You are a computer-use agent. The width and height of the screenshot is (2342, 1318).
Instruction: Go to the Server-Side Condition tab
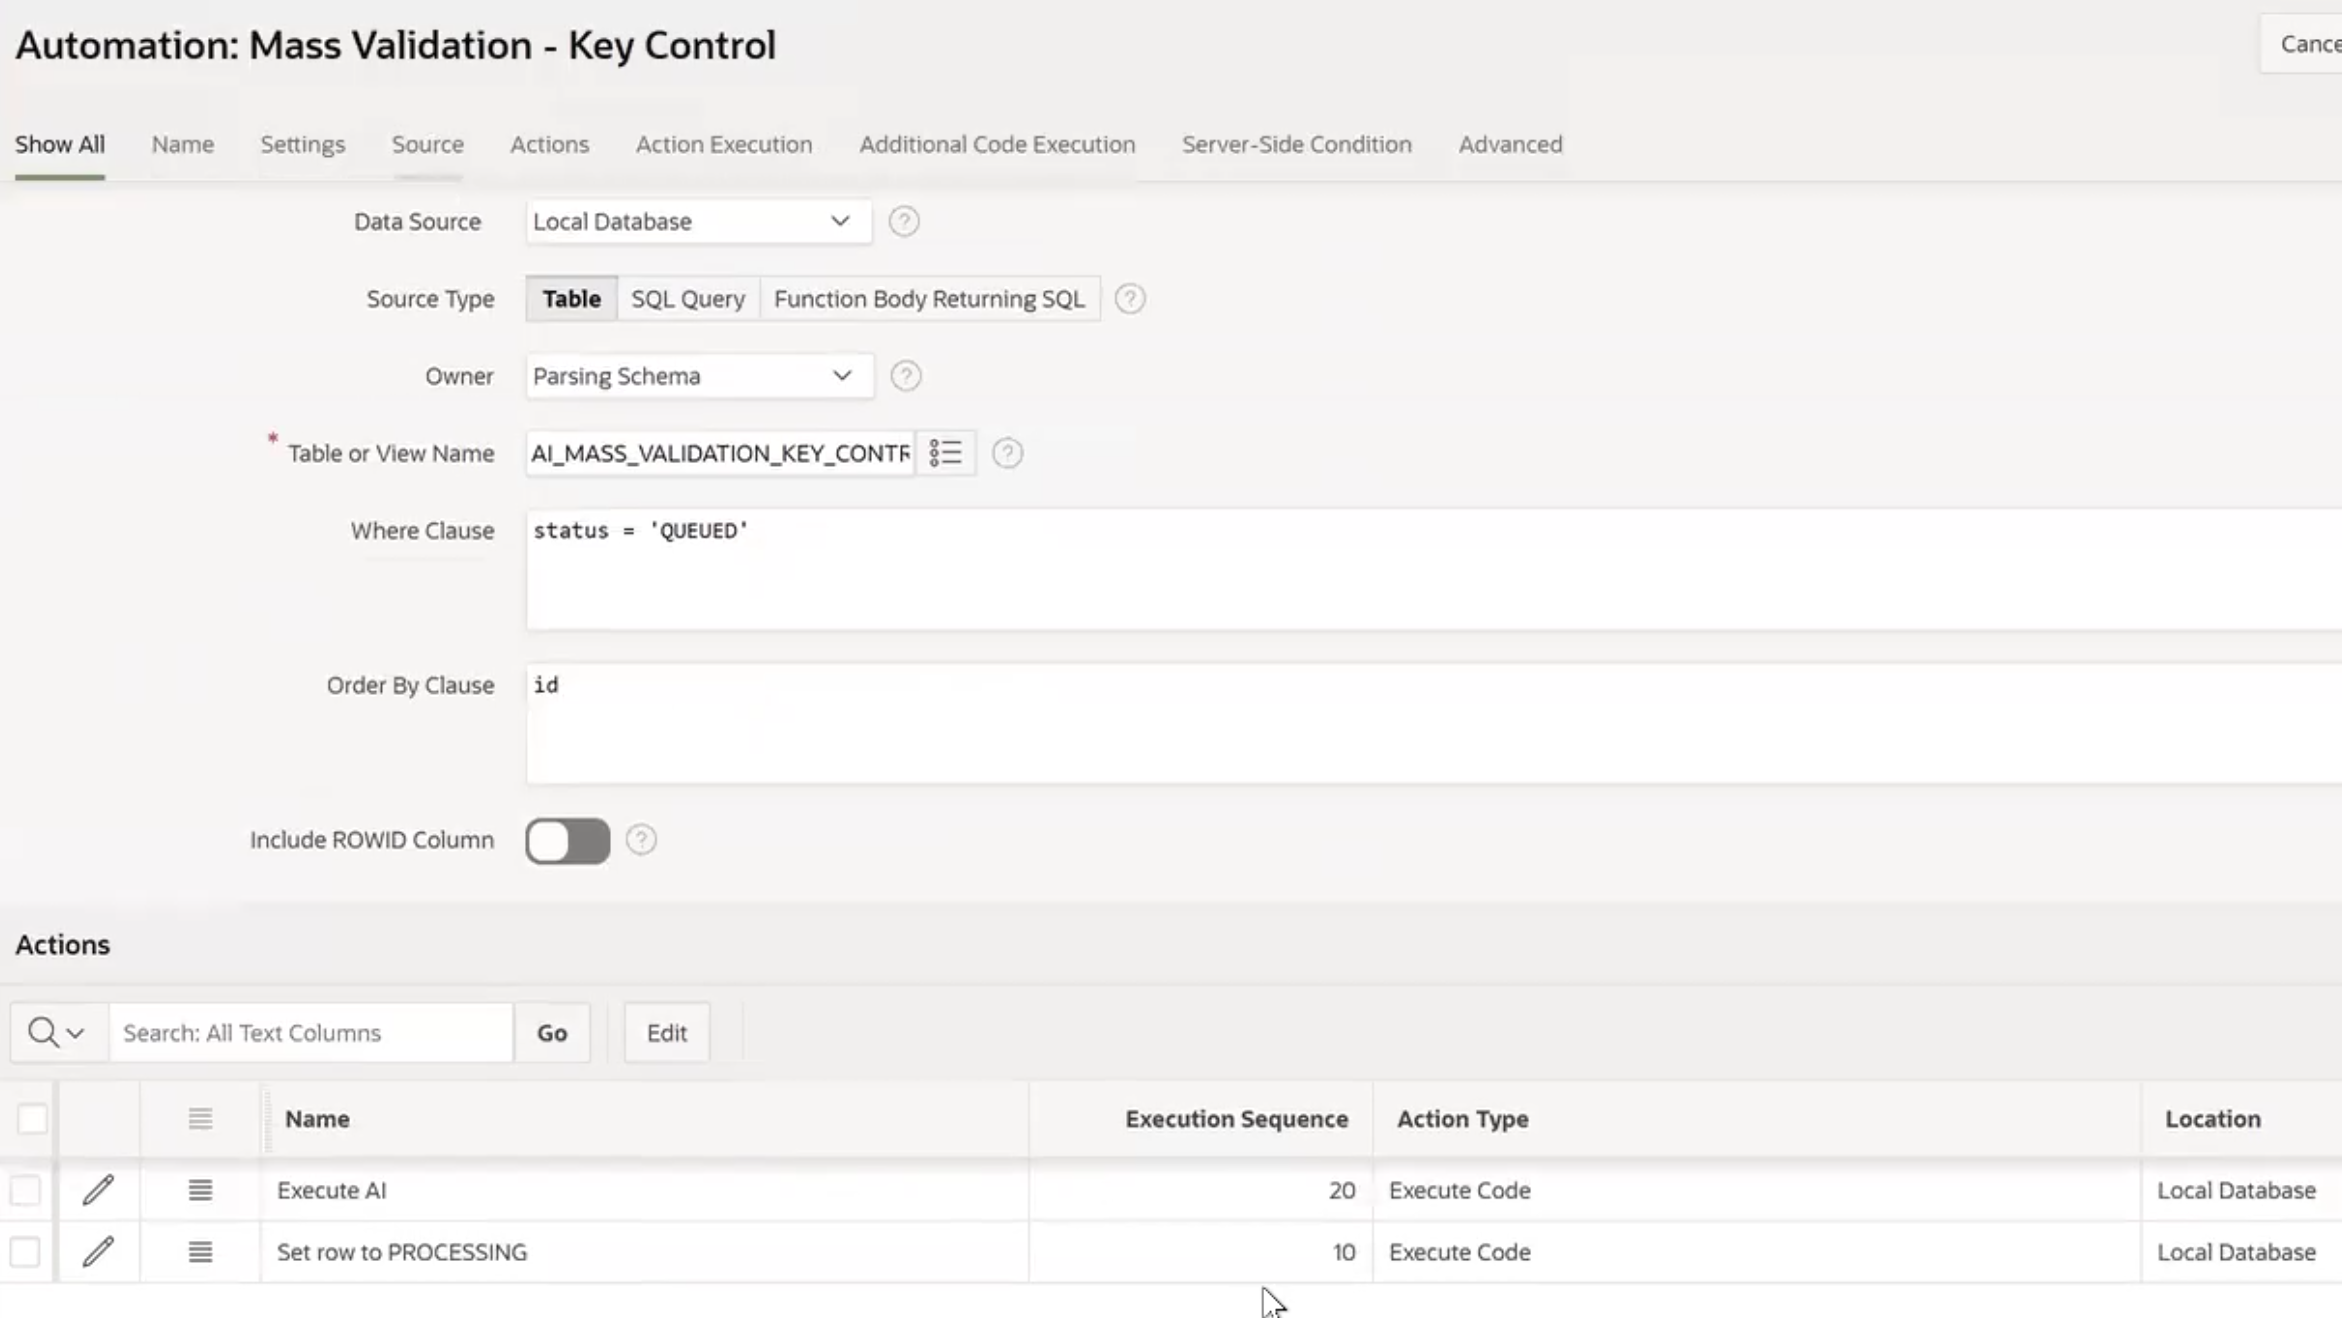pos(1296,144)
